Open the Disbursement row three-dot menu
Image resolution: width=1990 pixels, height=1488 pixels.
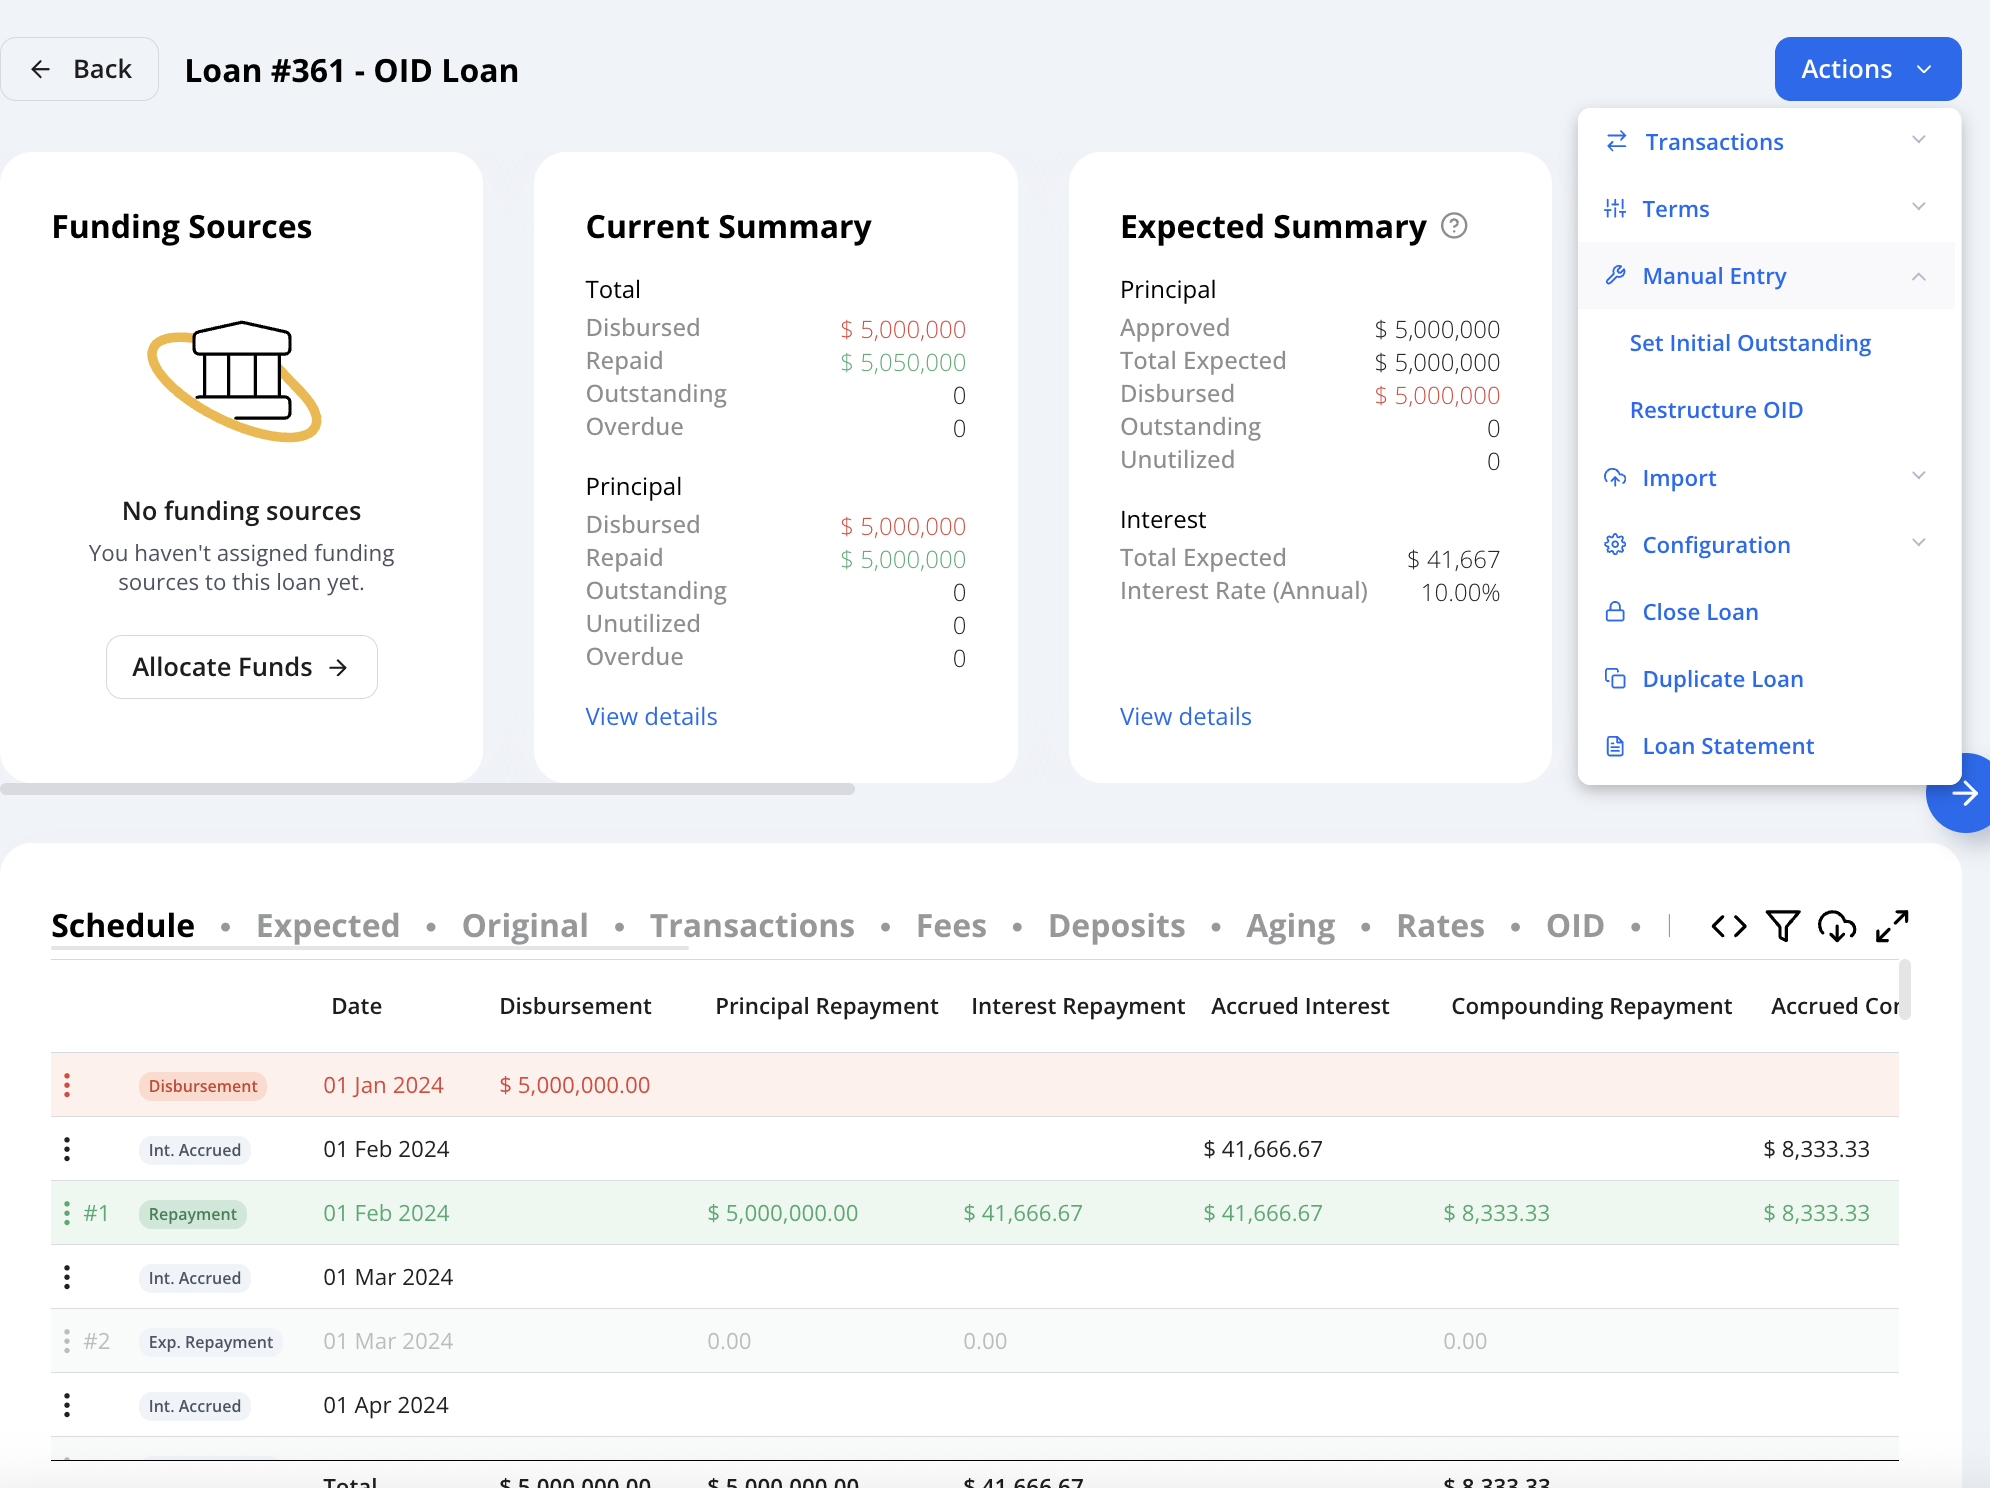point(67,1085)
